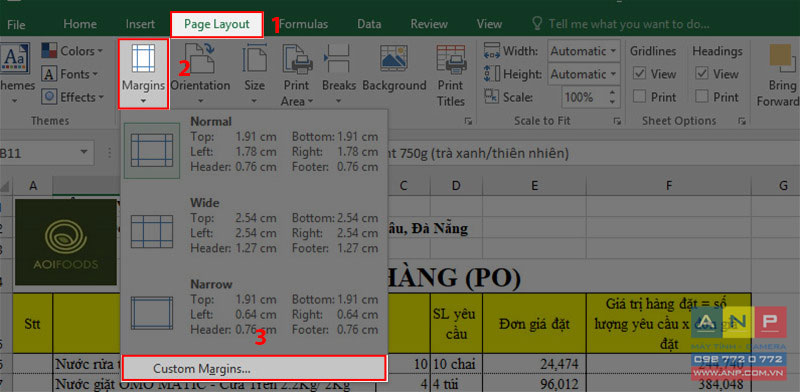This screenshot has width=800, height=392.
Task: Open the Print Area icon
Action: click(297, 58)
